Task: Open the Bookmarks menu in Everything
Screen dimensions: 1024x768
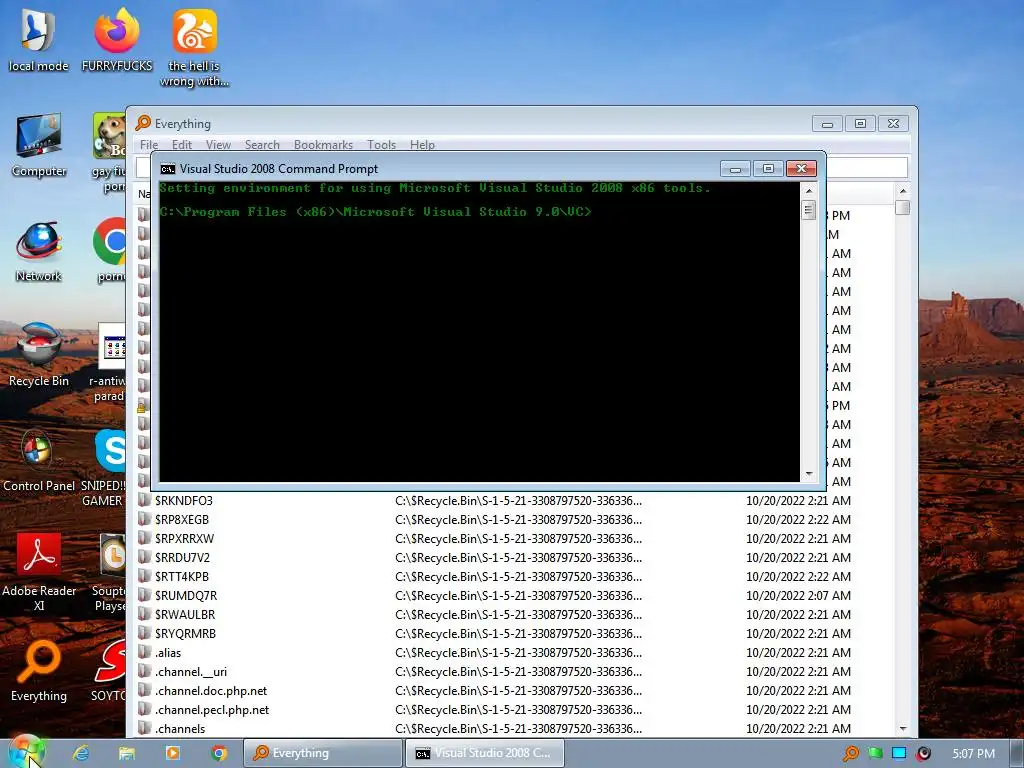Action: coord(323,144)
